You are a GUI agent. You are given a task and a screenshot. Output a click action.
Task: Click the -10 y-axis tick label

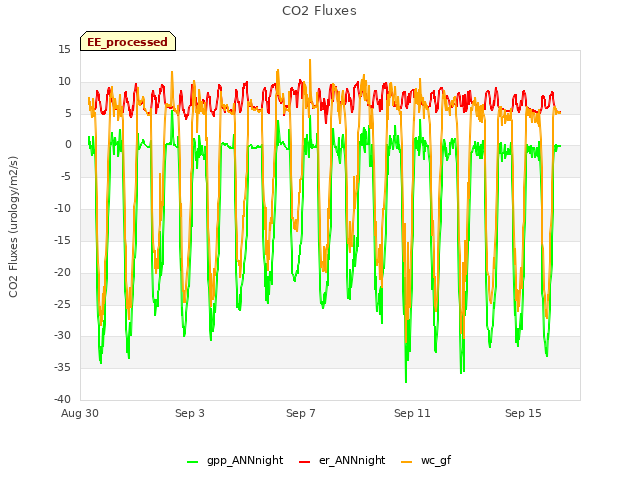[62, 209]
